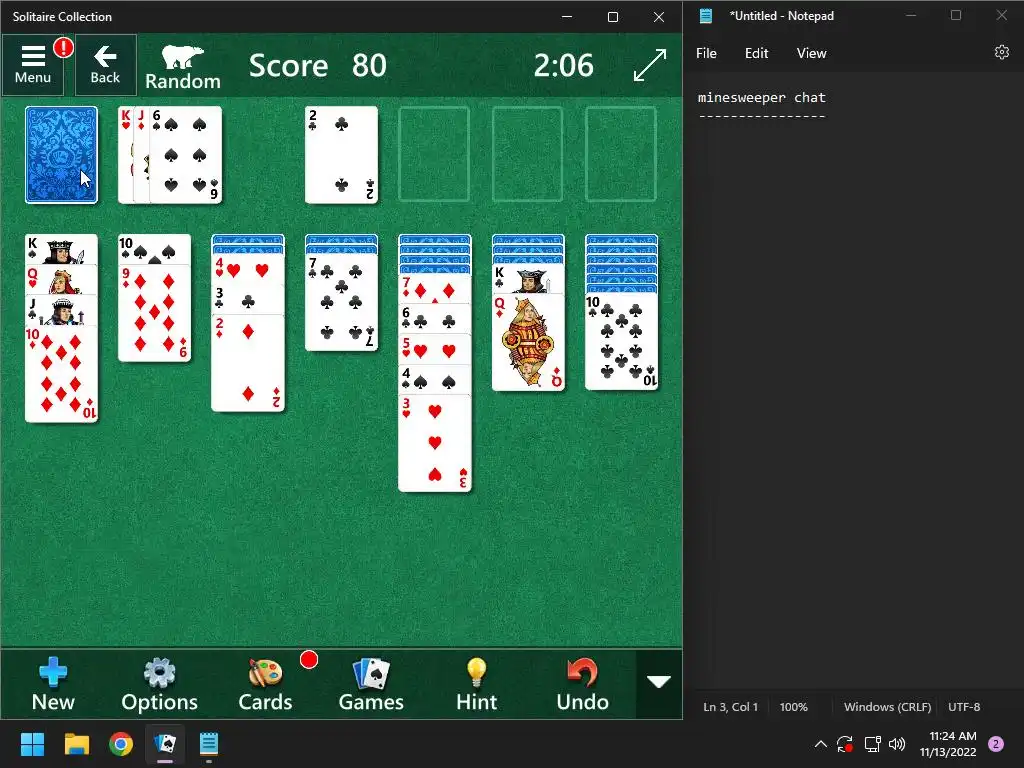Click the second empty foundation slot
This screenshot has height=768, width=1024.
[x=528, y=155]
